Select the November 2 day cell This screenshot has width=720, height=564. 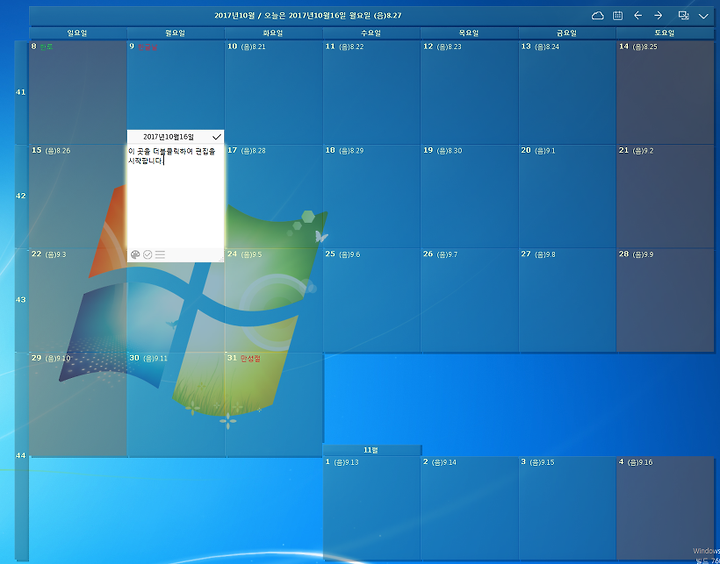click(x=469, y=508)
